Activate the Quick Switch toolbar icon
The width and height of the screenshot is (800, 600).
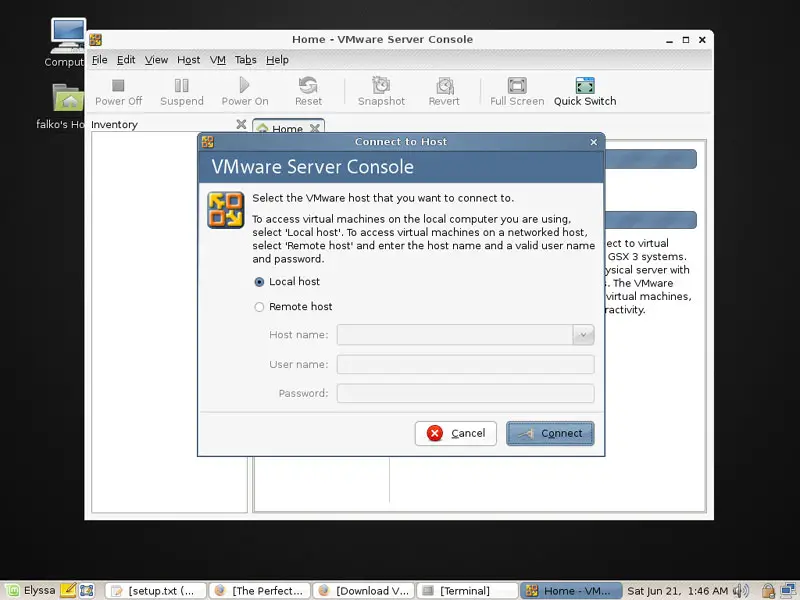(585, 85)
